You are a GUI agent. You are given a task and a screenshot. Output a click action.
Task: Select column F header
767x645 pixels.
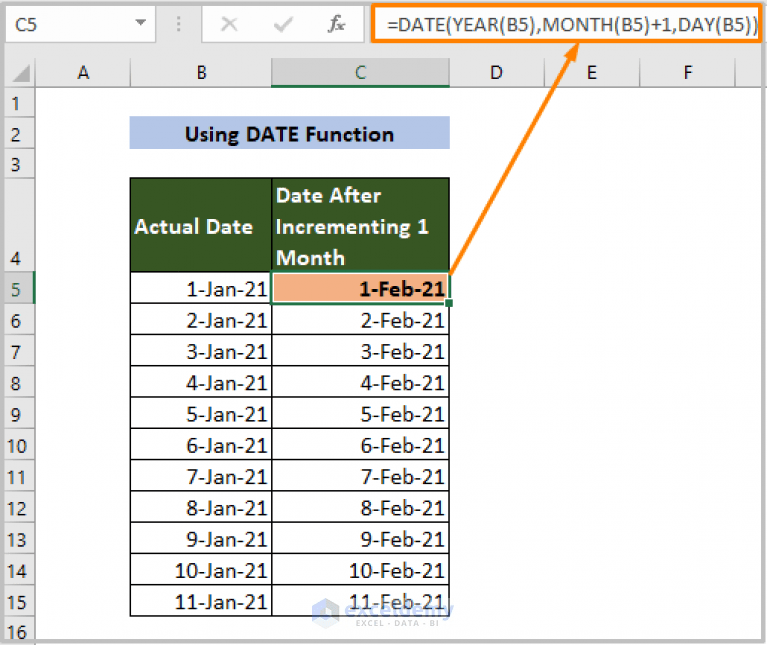tap(687, 72)
